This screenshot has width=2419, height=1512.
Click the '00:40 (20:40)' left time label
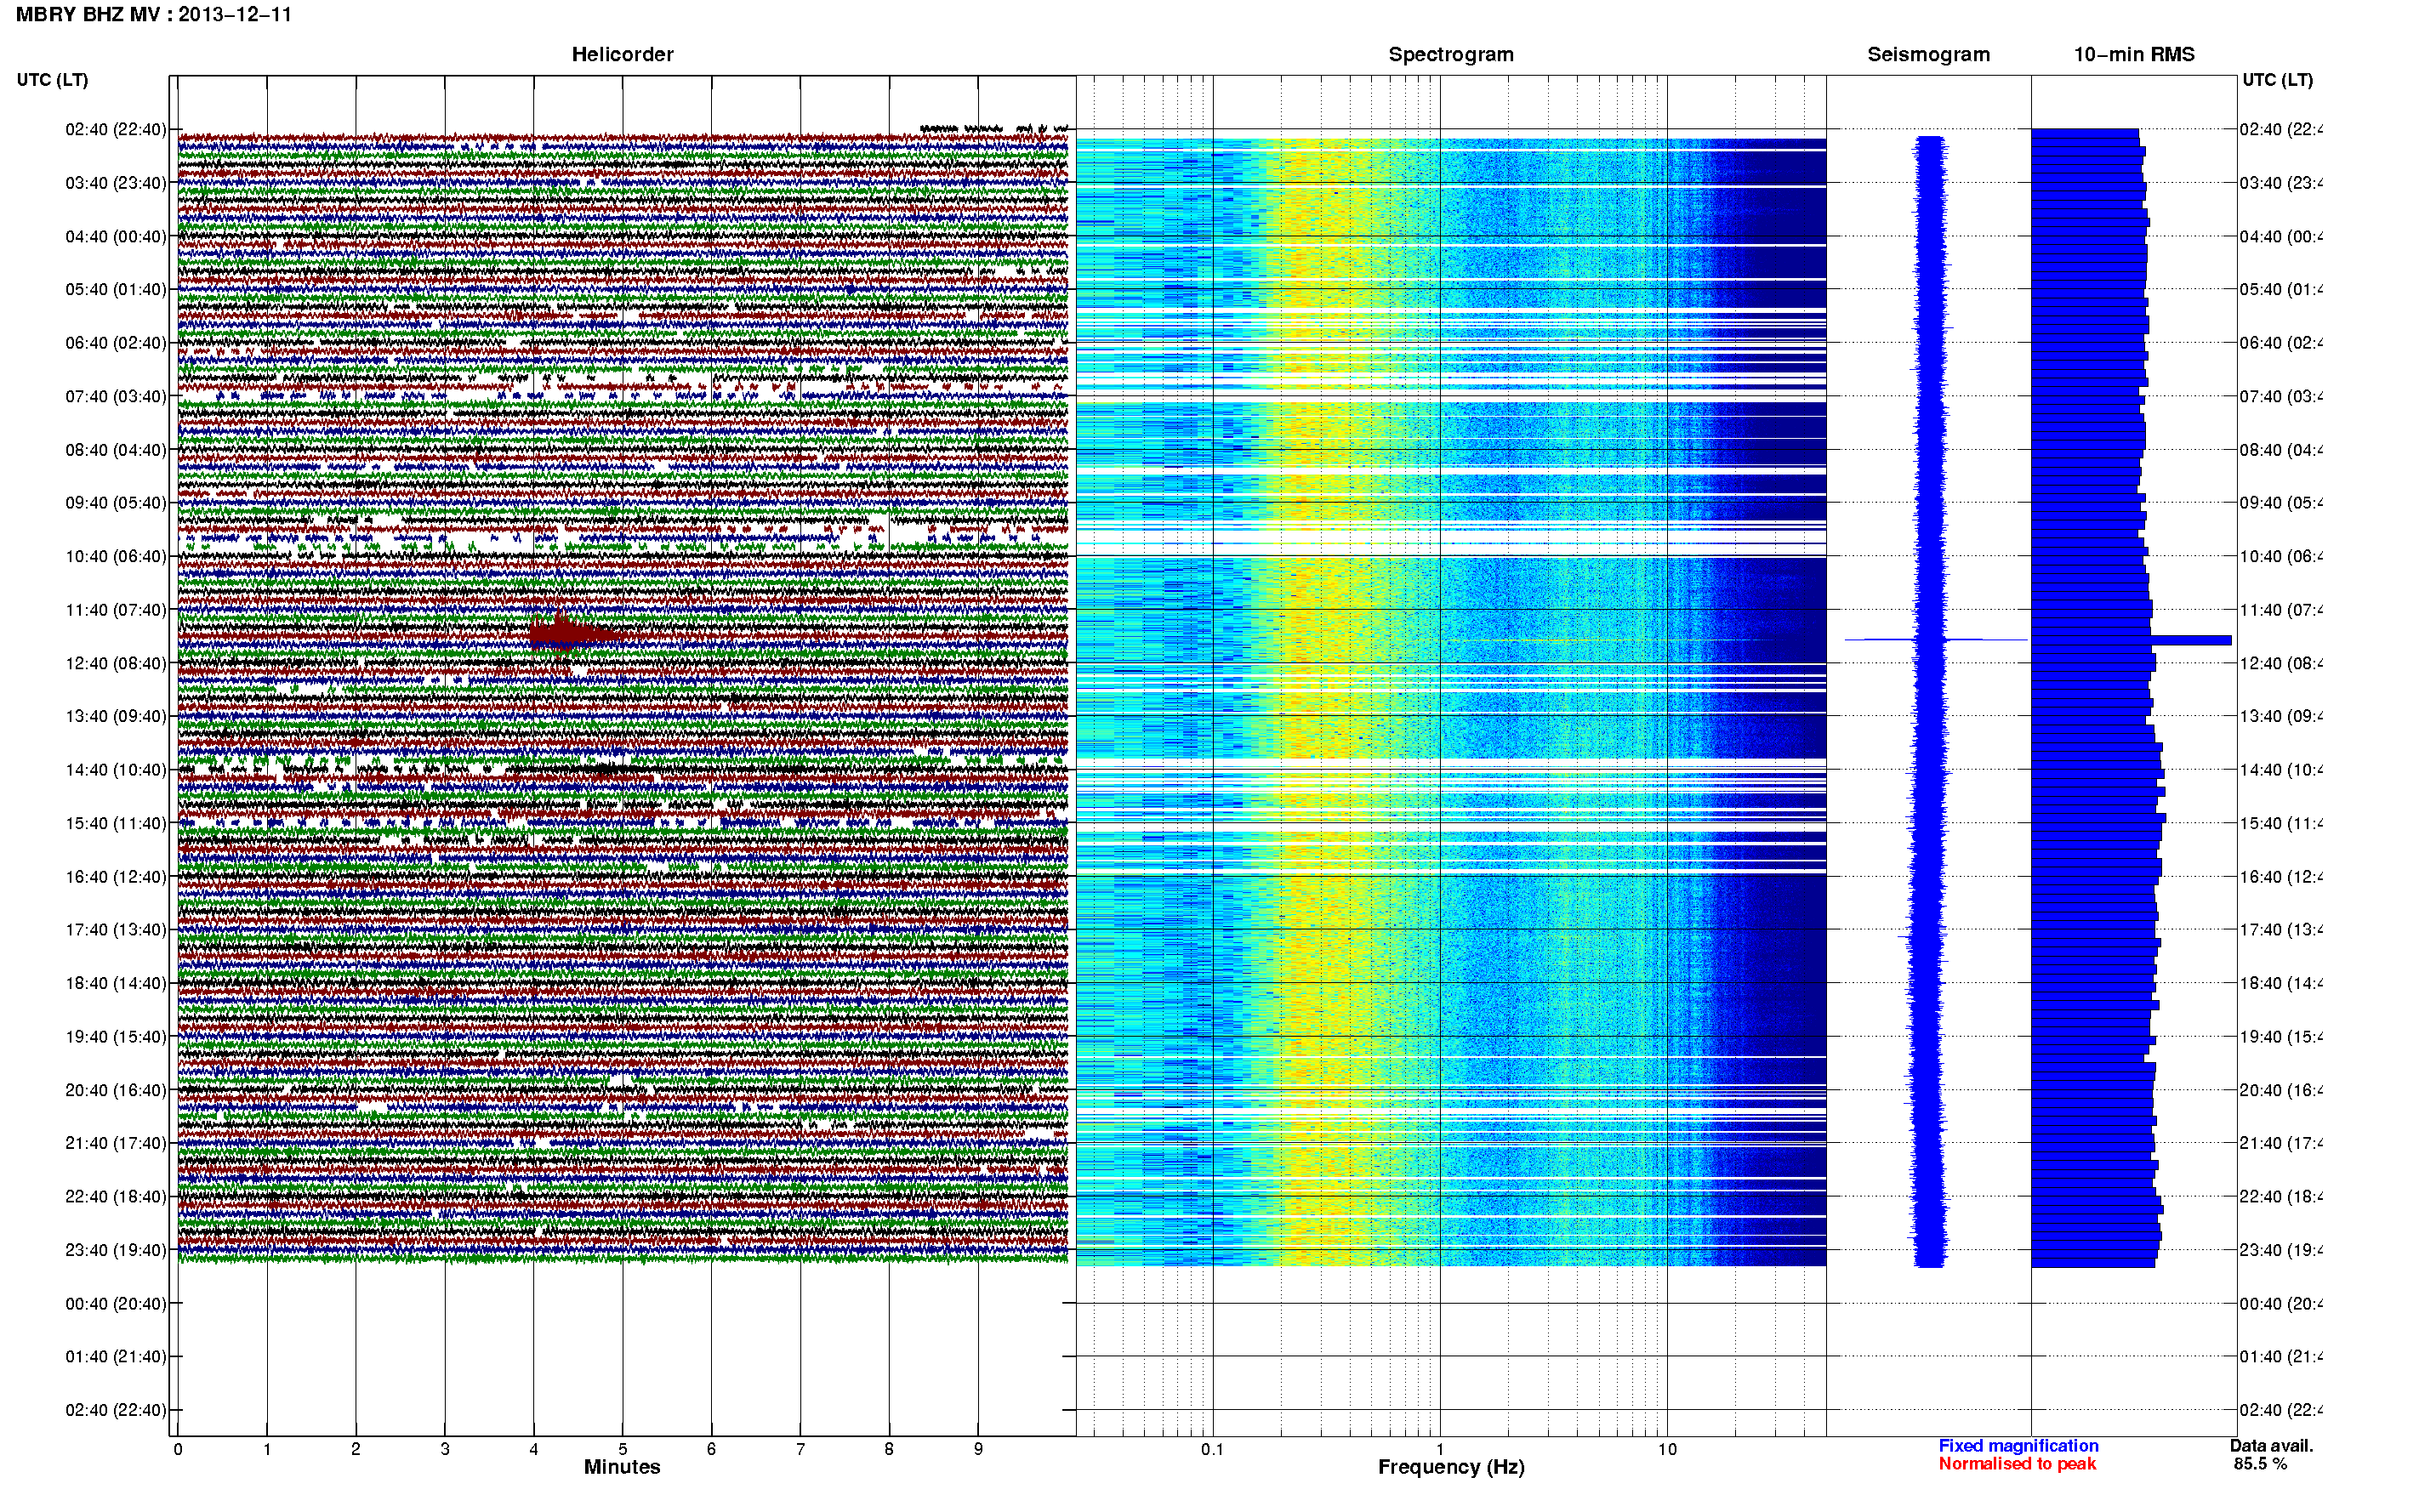[x=116, y=1304]
